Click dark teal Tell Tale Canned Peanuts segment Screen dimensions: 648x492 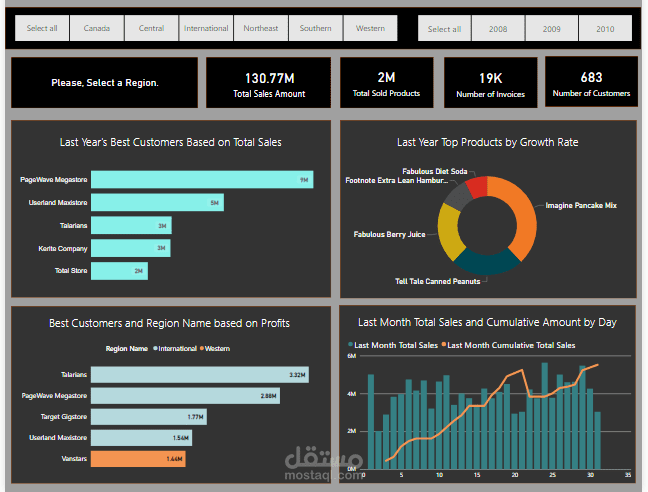(x=487, y=263)
